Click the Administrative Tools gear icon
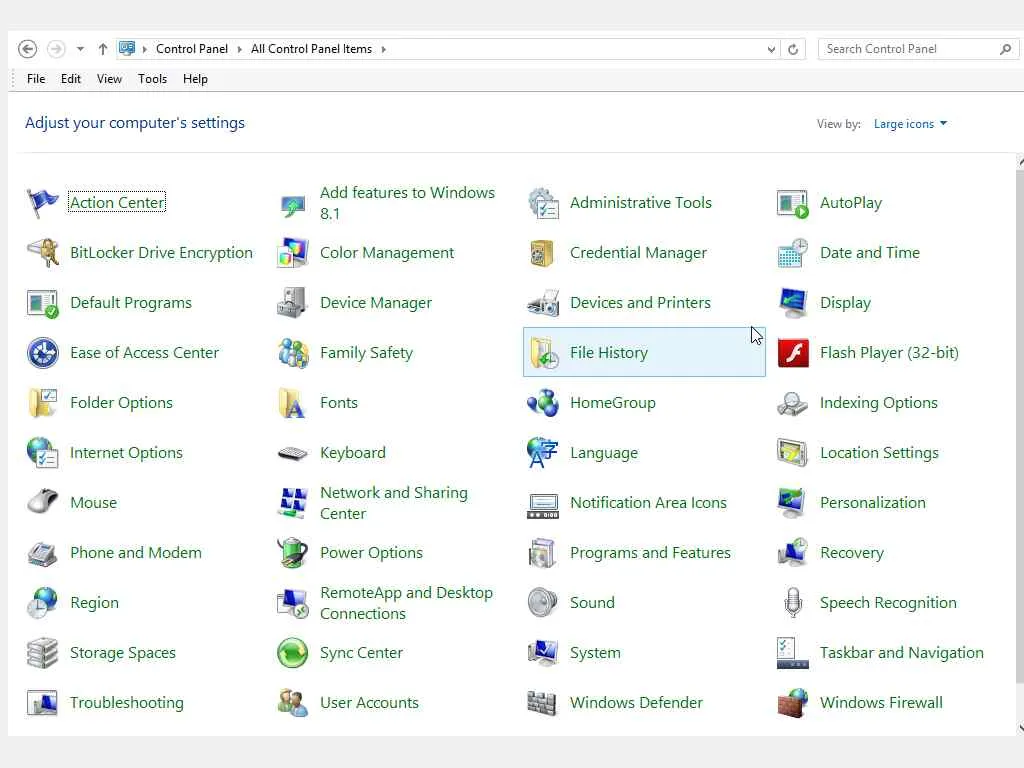The height and width of the screenshot is (768, 1024). (543, 203)
